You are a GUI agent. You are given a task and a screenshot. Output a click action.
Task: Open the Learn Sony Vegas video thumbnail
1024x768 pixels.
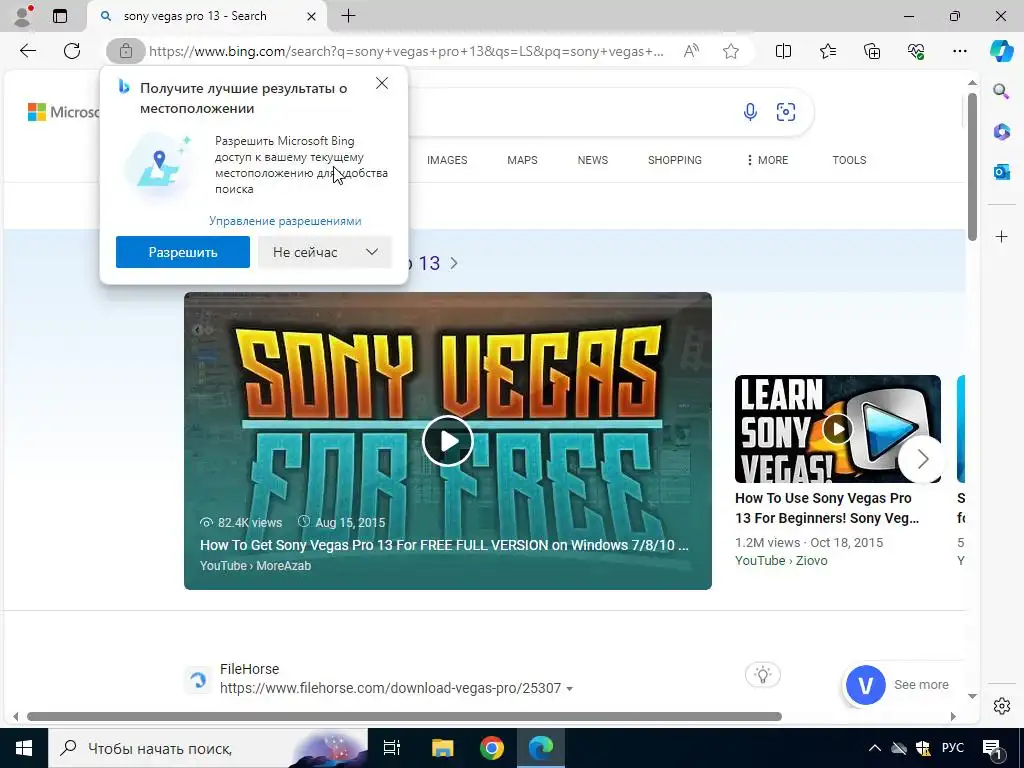(838, 429)
